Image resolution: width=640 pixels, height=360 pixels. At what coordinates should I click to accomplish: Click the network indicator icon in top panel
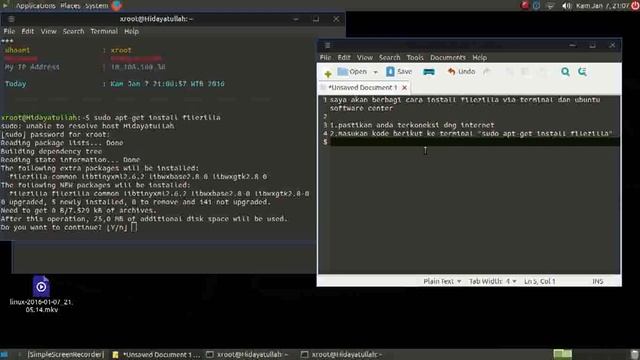point(551,6)
